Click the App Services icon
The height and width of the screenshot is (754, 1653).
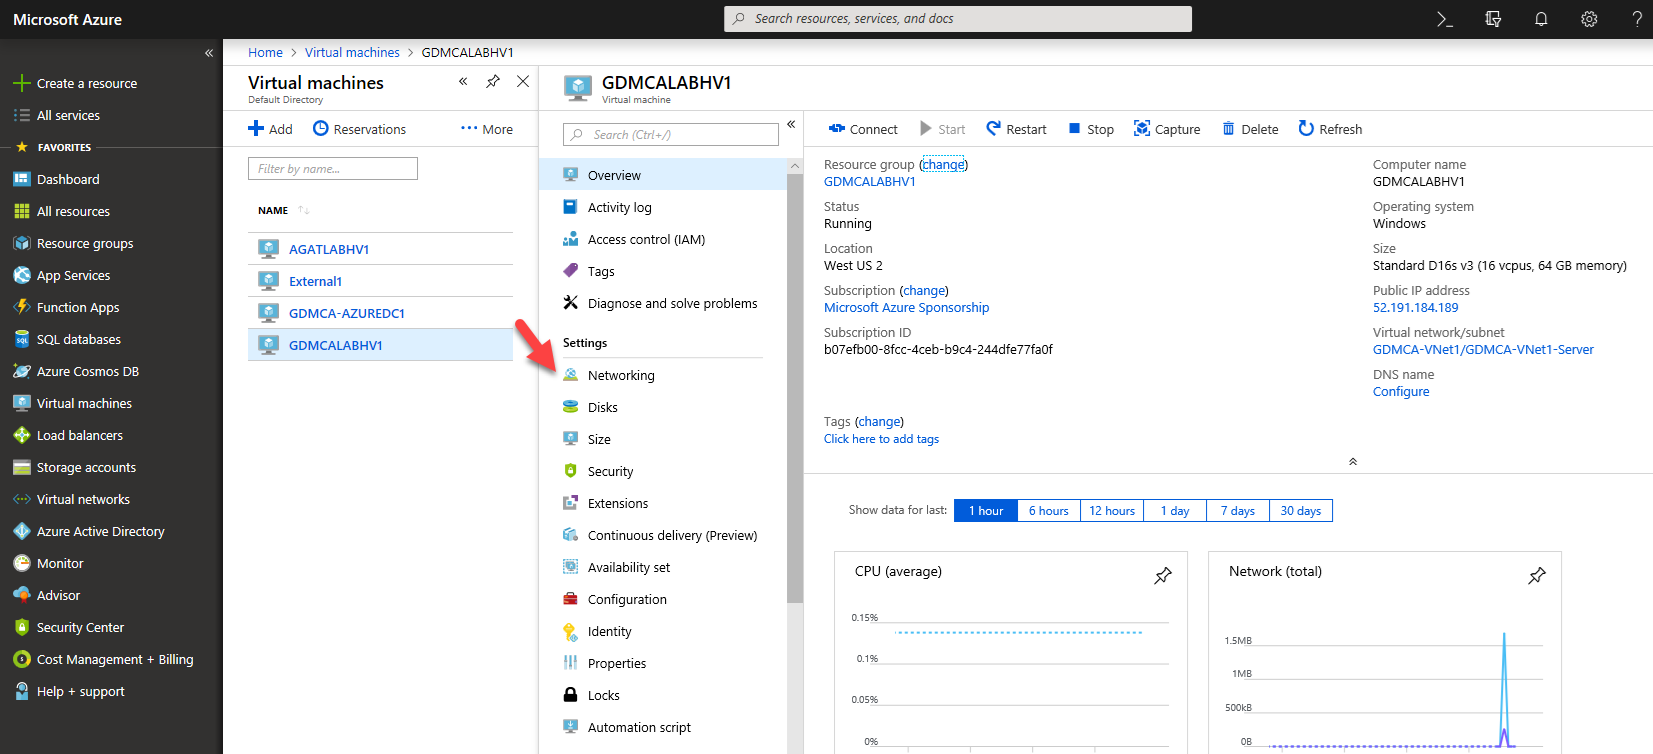tap(22, 275)
